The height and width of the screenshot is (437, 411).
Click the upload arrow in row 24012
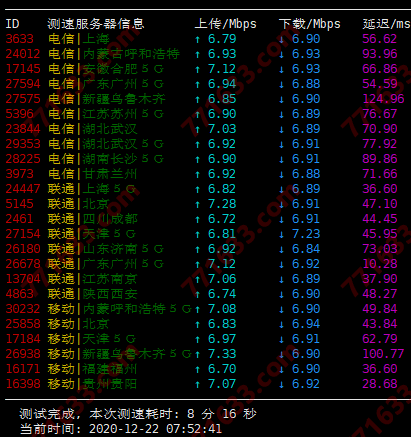pos(198,54)
